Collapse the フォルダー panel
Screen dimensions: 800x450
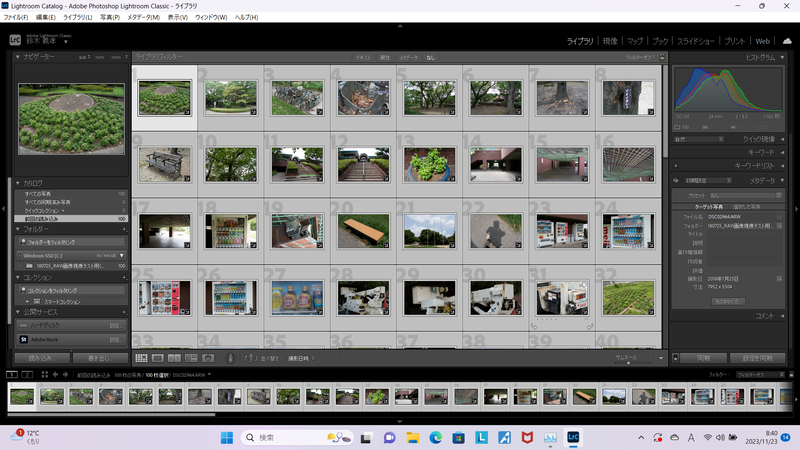17,230
